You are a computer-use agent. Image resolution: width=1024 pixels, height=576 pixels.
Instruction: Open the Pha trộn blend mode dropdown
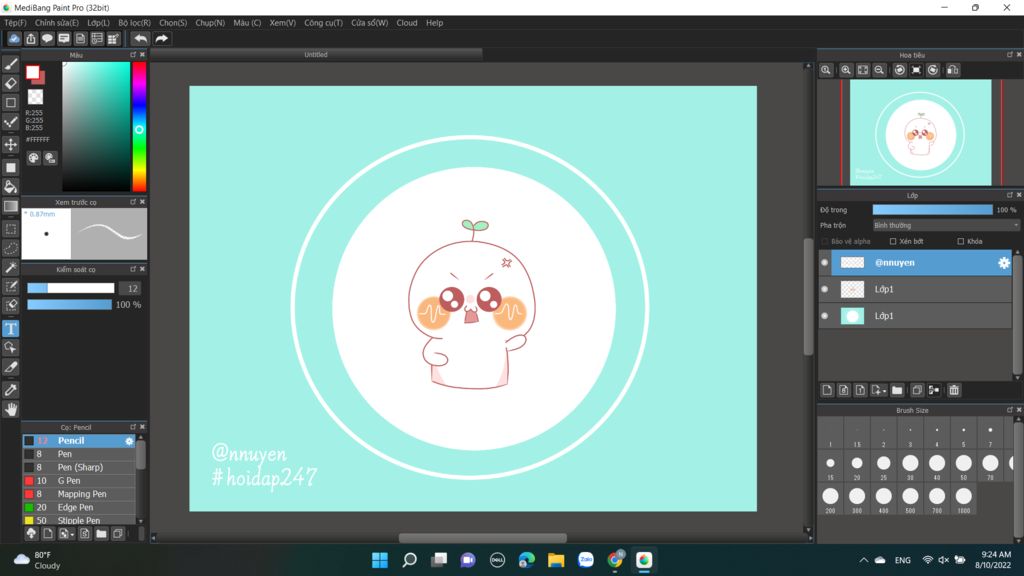click(946, 225)
